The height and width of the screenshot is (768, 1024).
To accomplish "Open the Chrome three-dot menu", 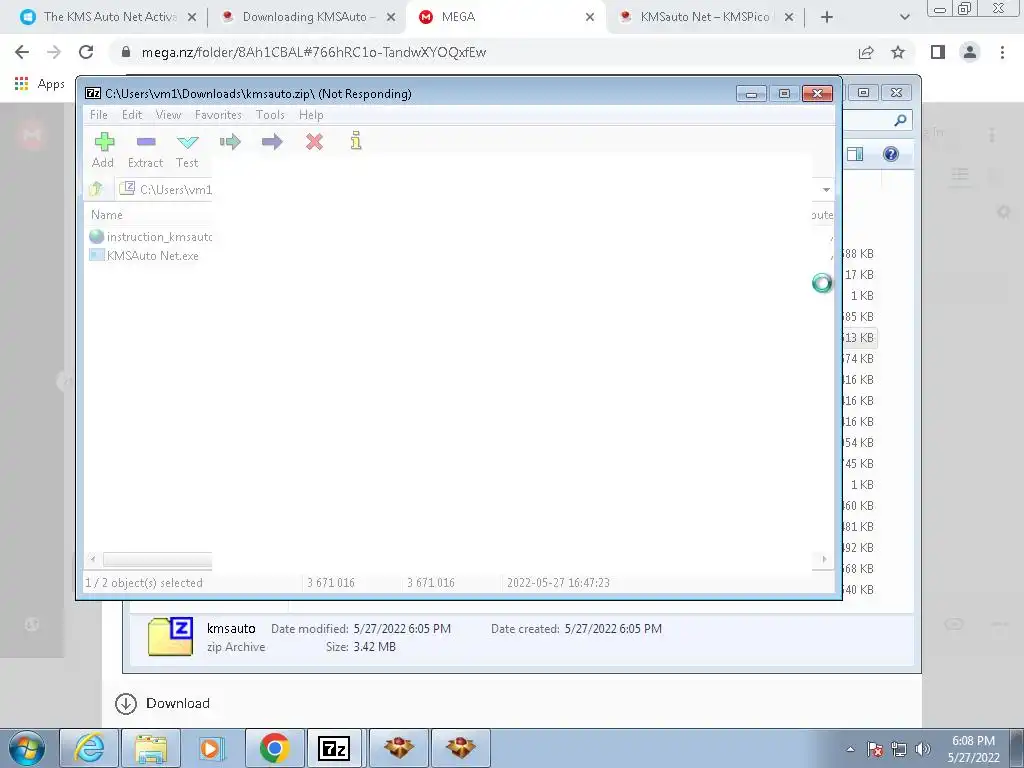I will point(1002,52).
